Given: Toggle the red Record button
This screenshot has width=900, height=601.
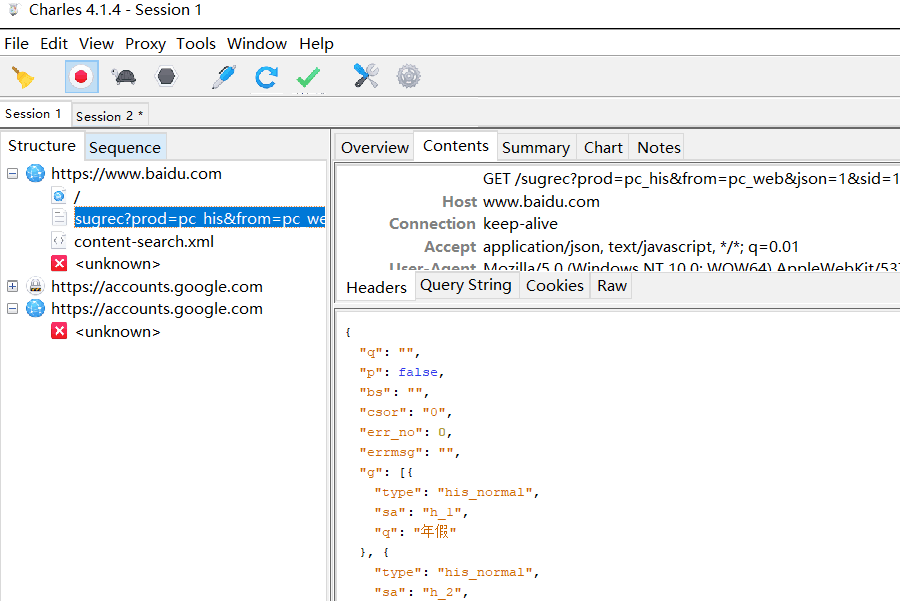Looking at the screenshot, I should 82,76.
